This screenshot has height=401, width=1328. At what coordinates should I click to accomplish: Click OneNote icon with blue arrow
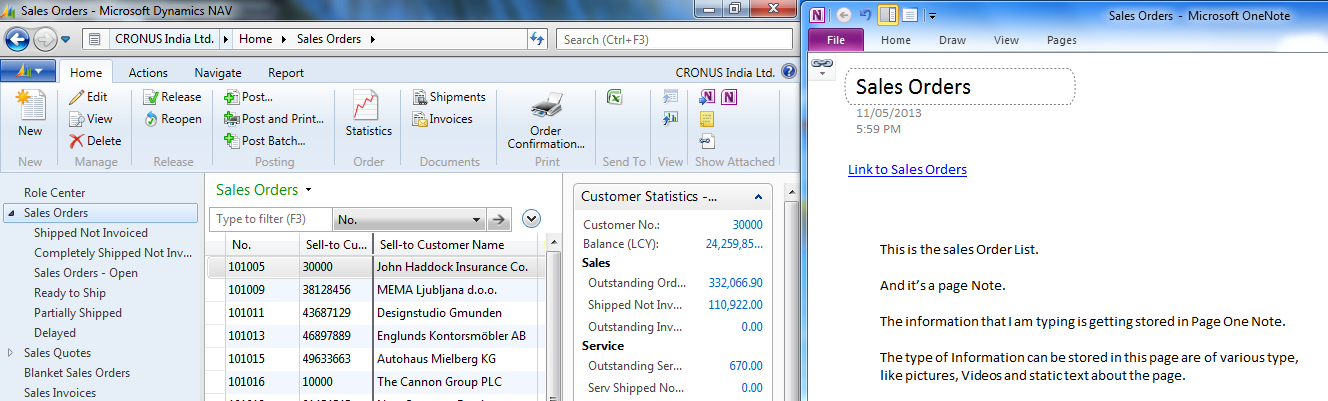tap(707, 97)
